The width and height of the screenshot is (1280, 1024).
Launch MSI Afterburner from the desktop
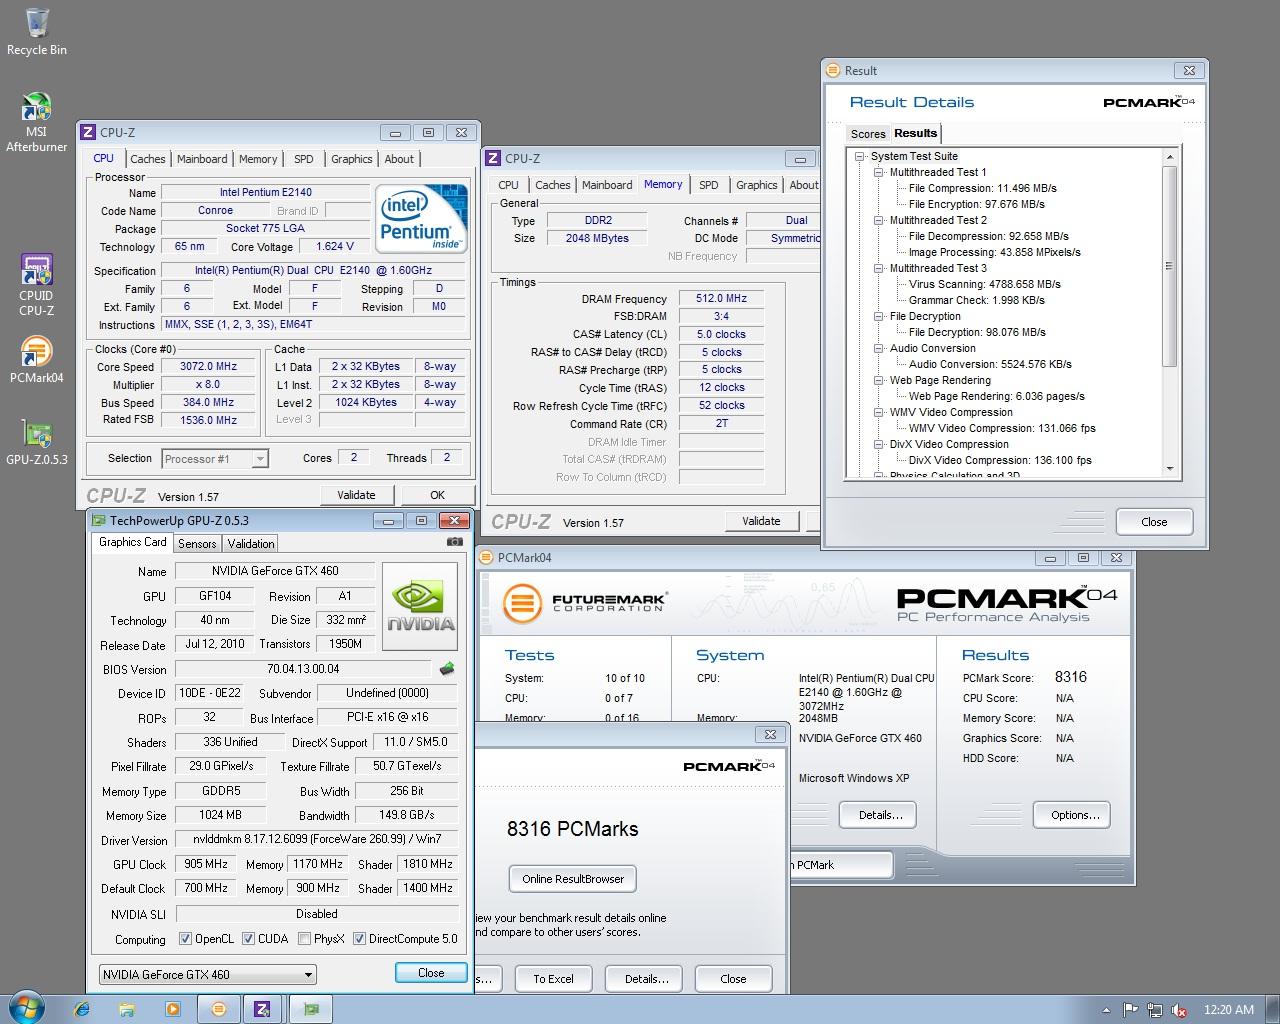pos(36,123)
